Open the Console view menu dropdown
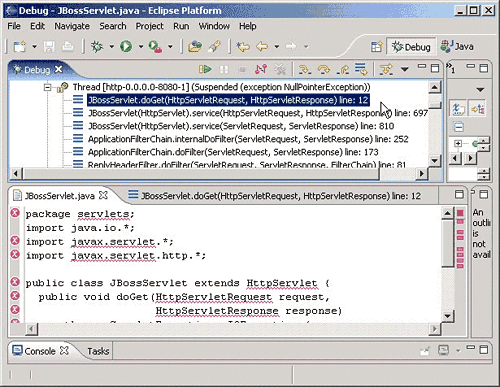The image size is (500, 387). 458,350
